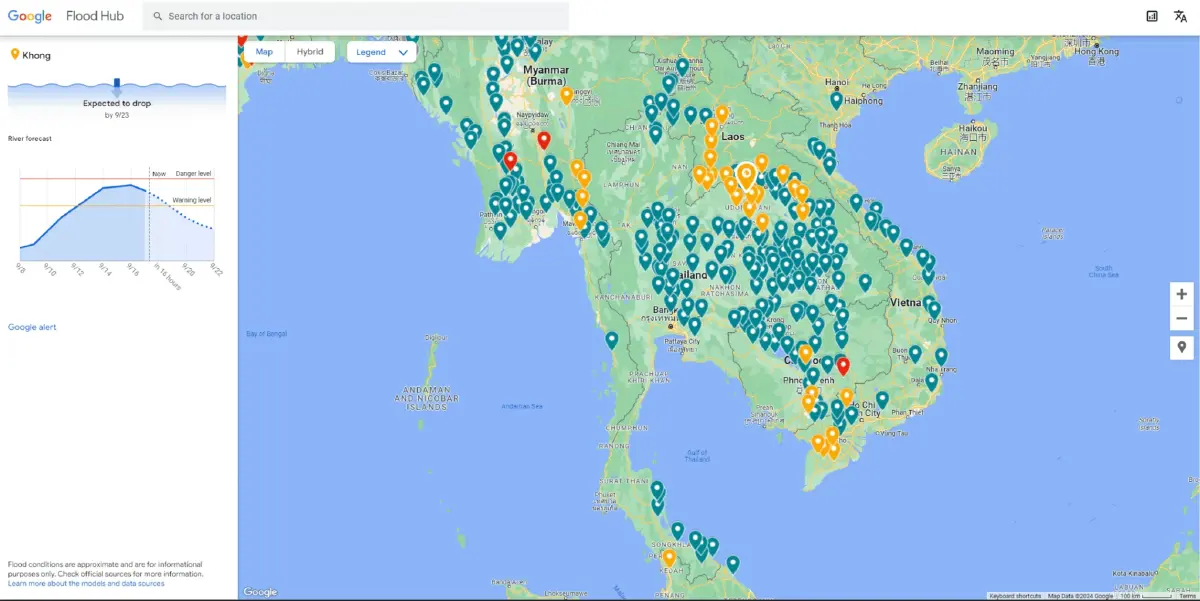
Task: Click the Google watermark on the map
Action: coord(259,591)
